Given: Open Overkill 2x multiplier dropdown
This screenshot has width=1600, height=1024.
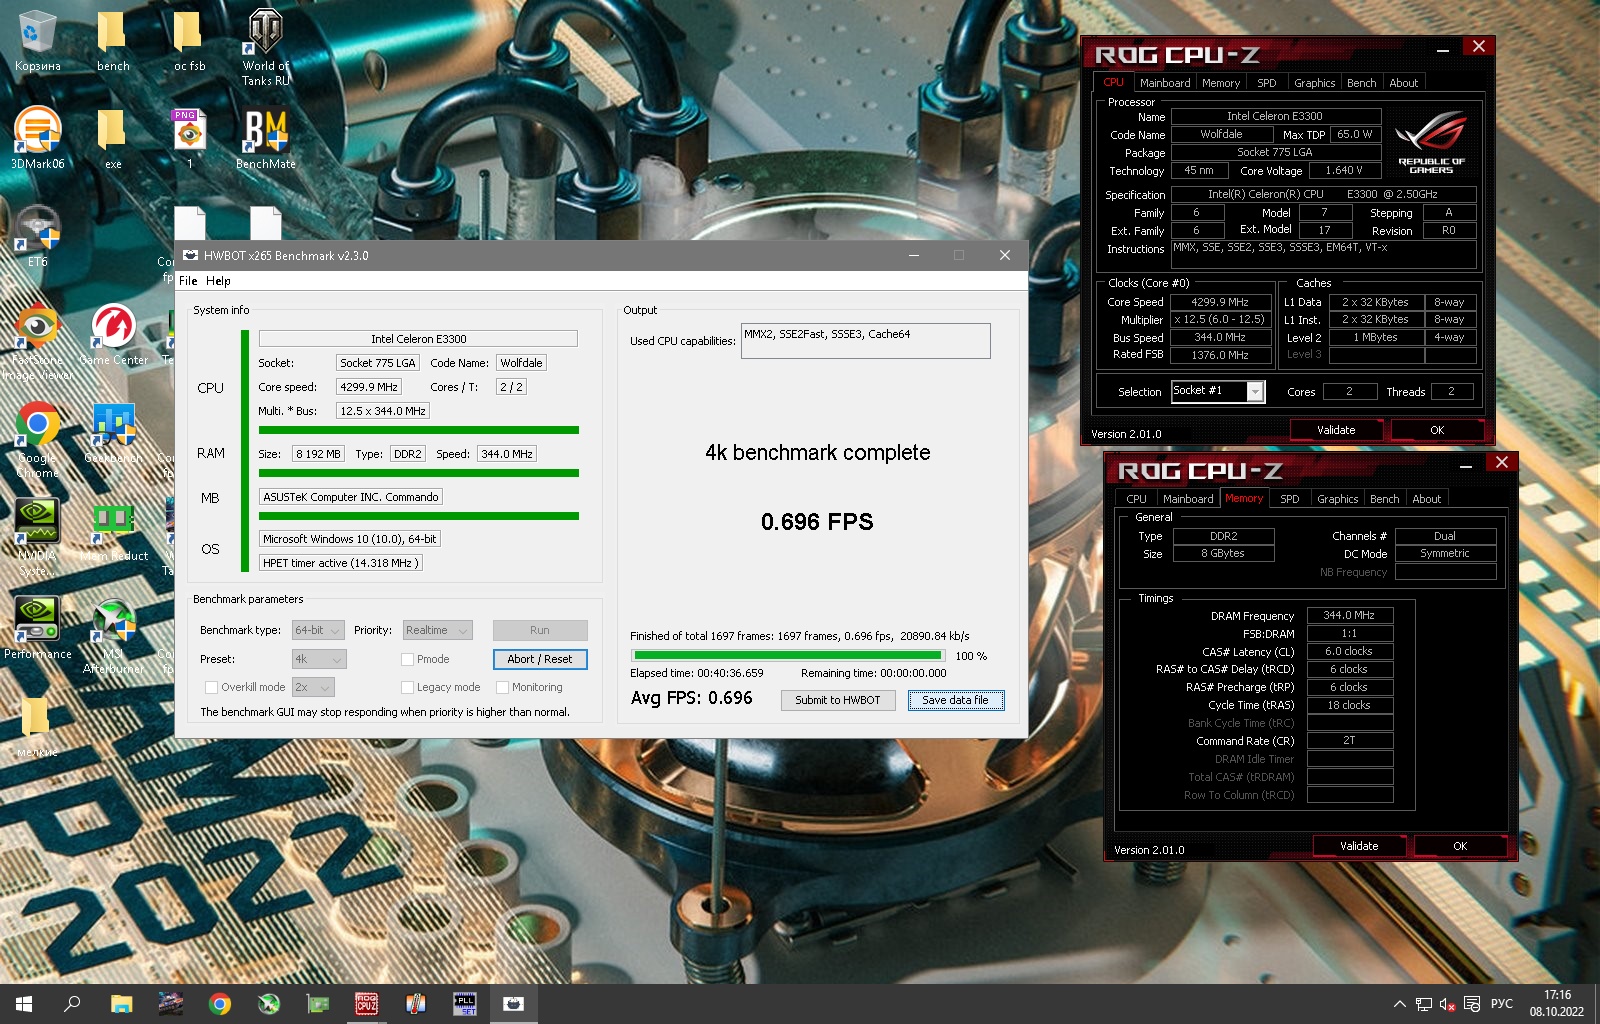Looking at the screenshot, I should point(313,687).
